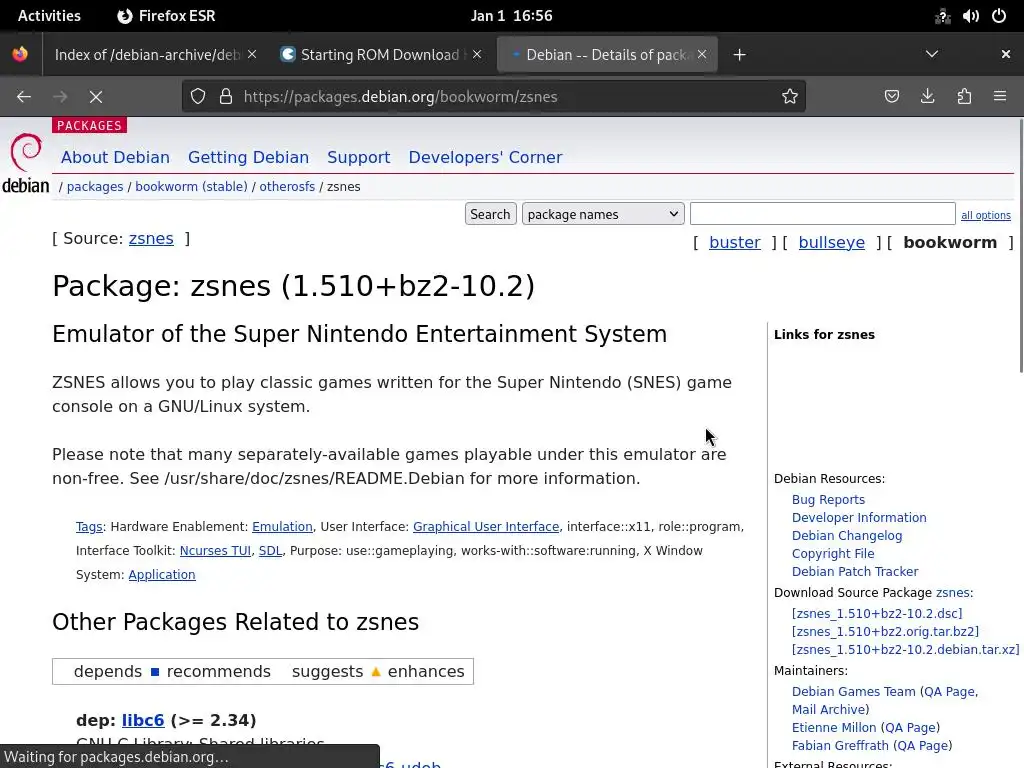Screen dimensions: 1024x768
Task: Select the Debian Details of package tab
Action: pos(606,55)
